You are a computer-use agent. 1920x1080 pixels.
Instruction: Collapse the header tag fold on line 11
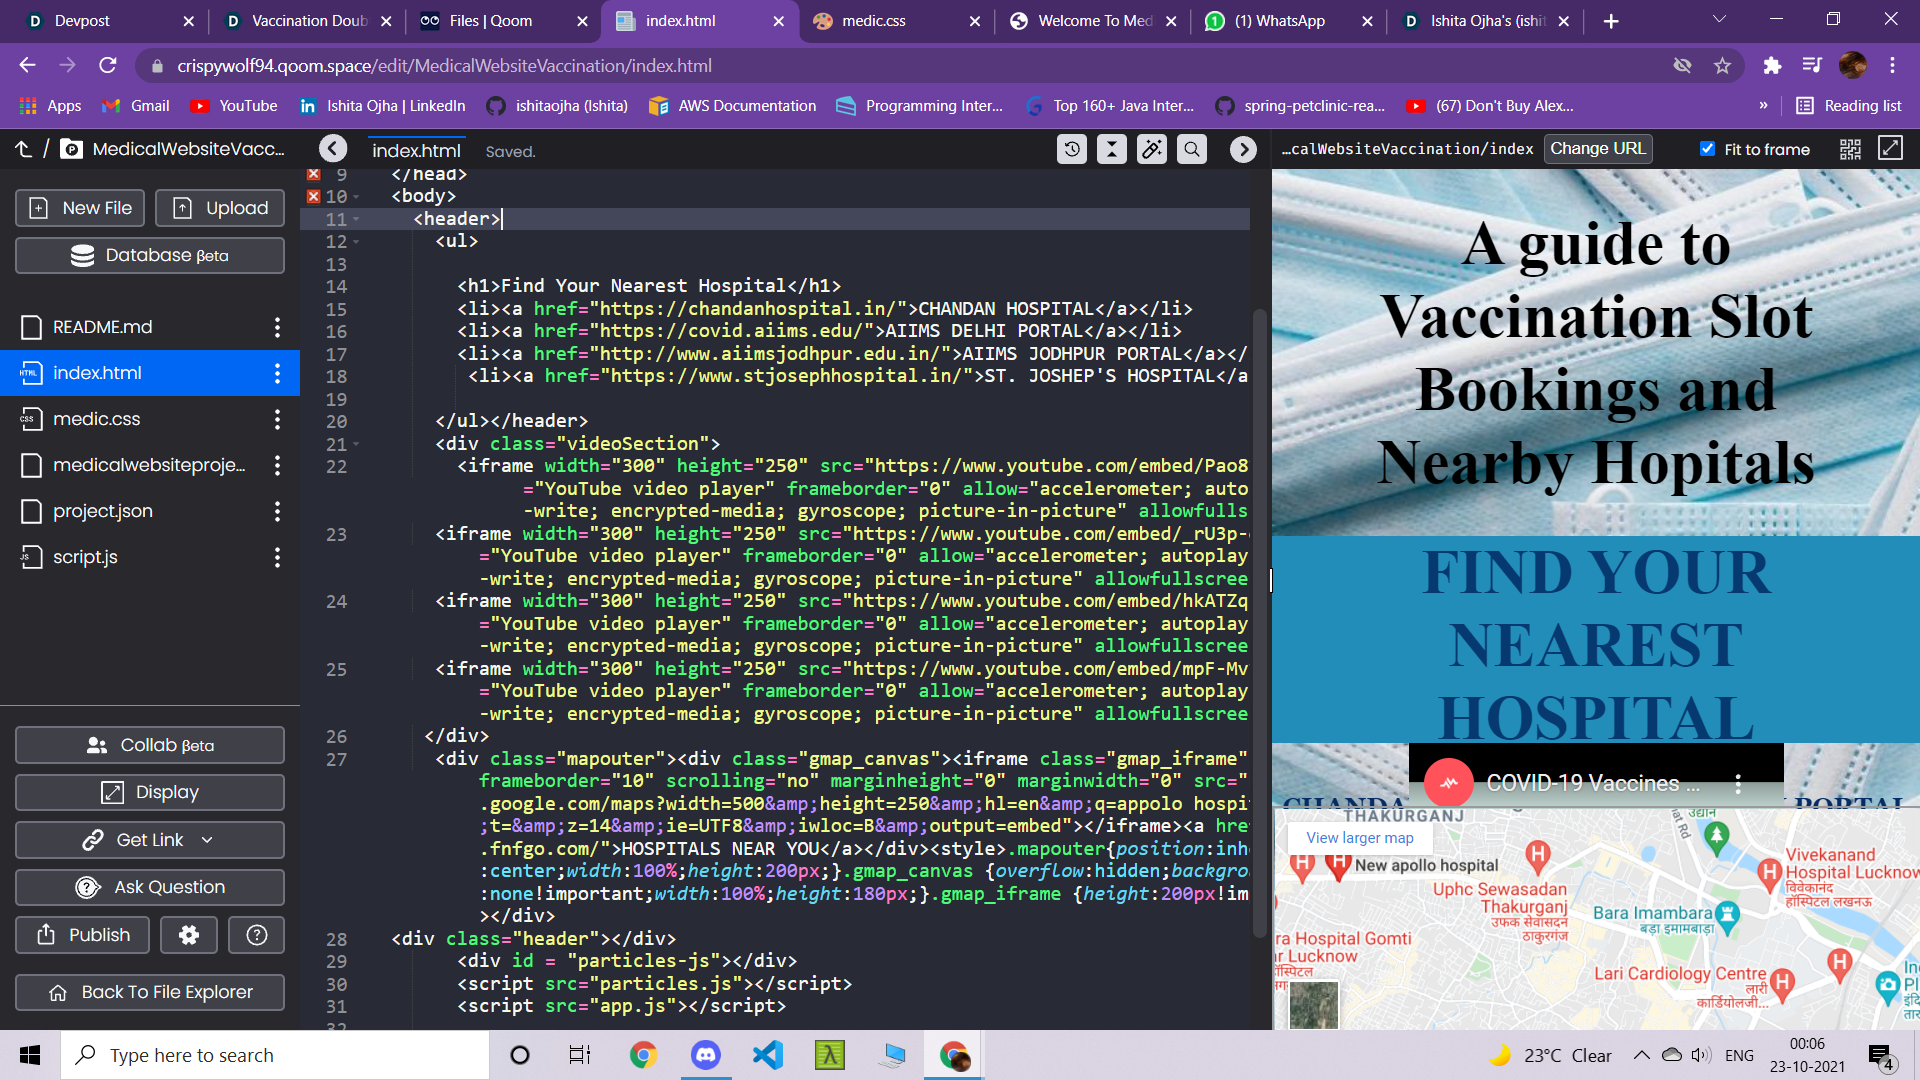[356, 220]
